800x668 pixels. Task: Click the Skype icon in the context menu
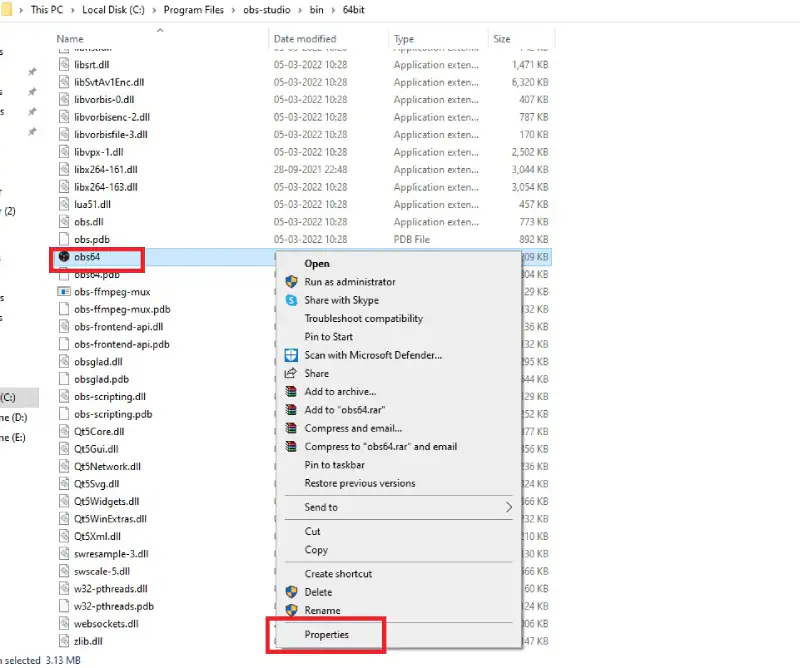tap(291, 300)
